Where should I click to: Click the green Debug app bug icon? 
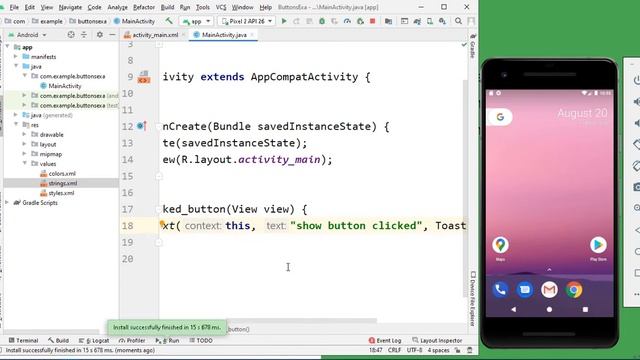(x=322, y=21)
